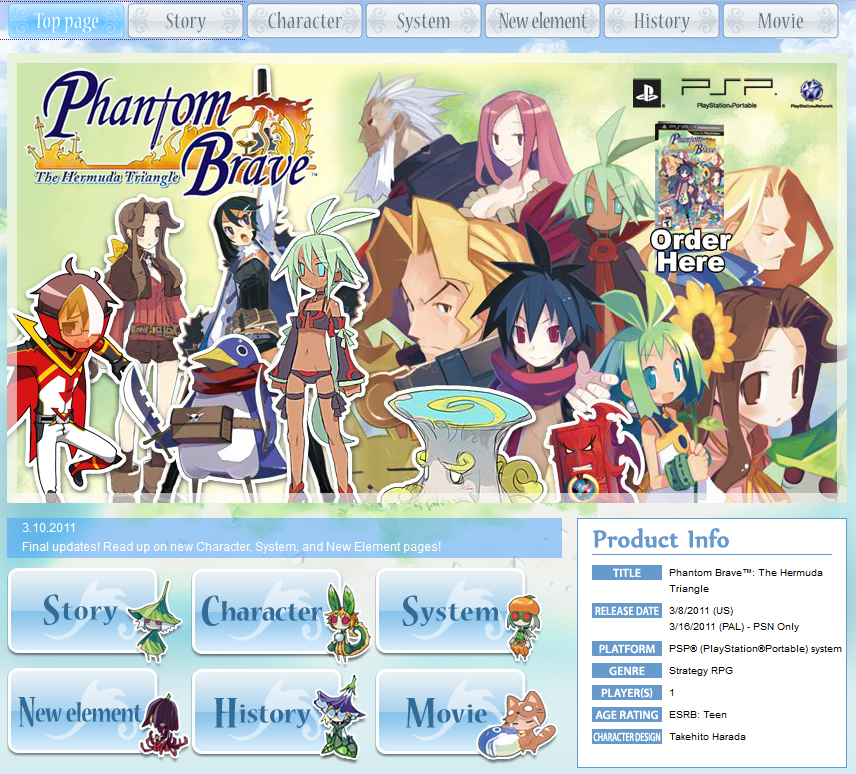856x774 pixels.
Task: Click the PlayStation Network logo icon
Action: click(x=812, y=94)
